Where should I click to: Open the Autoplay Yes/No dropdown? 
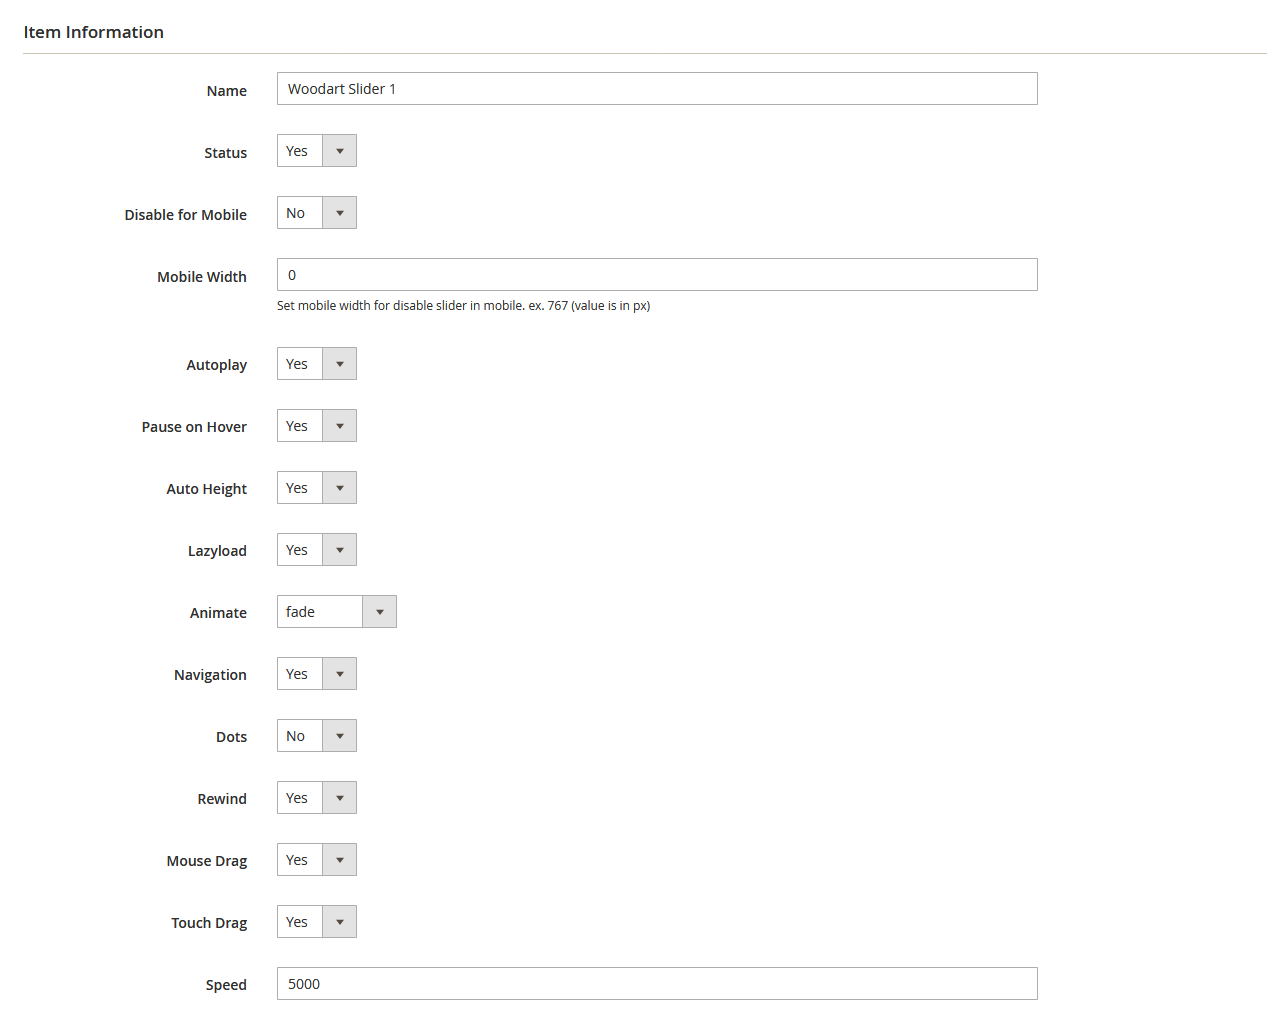[316, 364]
